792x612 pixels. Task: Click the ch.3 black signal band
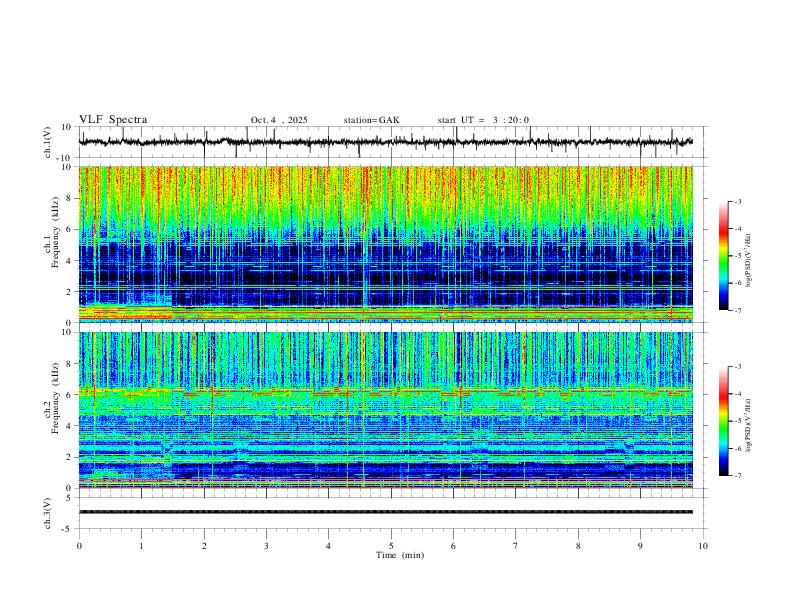(386, 512)
